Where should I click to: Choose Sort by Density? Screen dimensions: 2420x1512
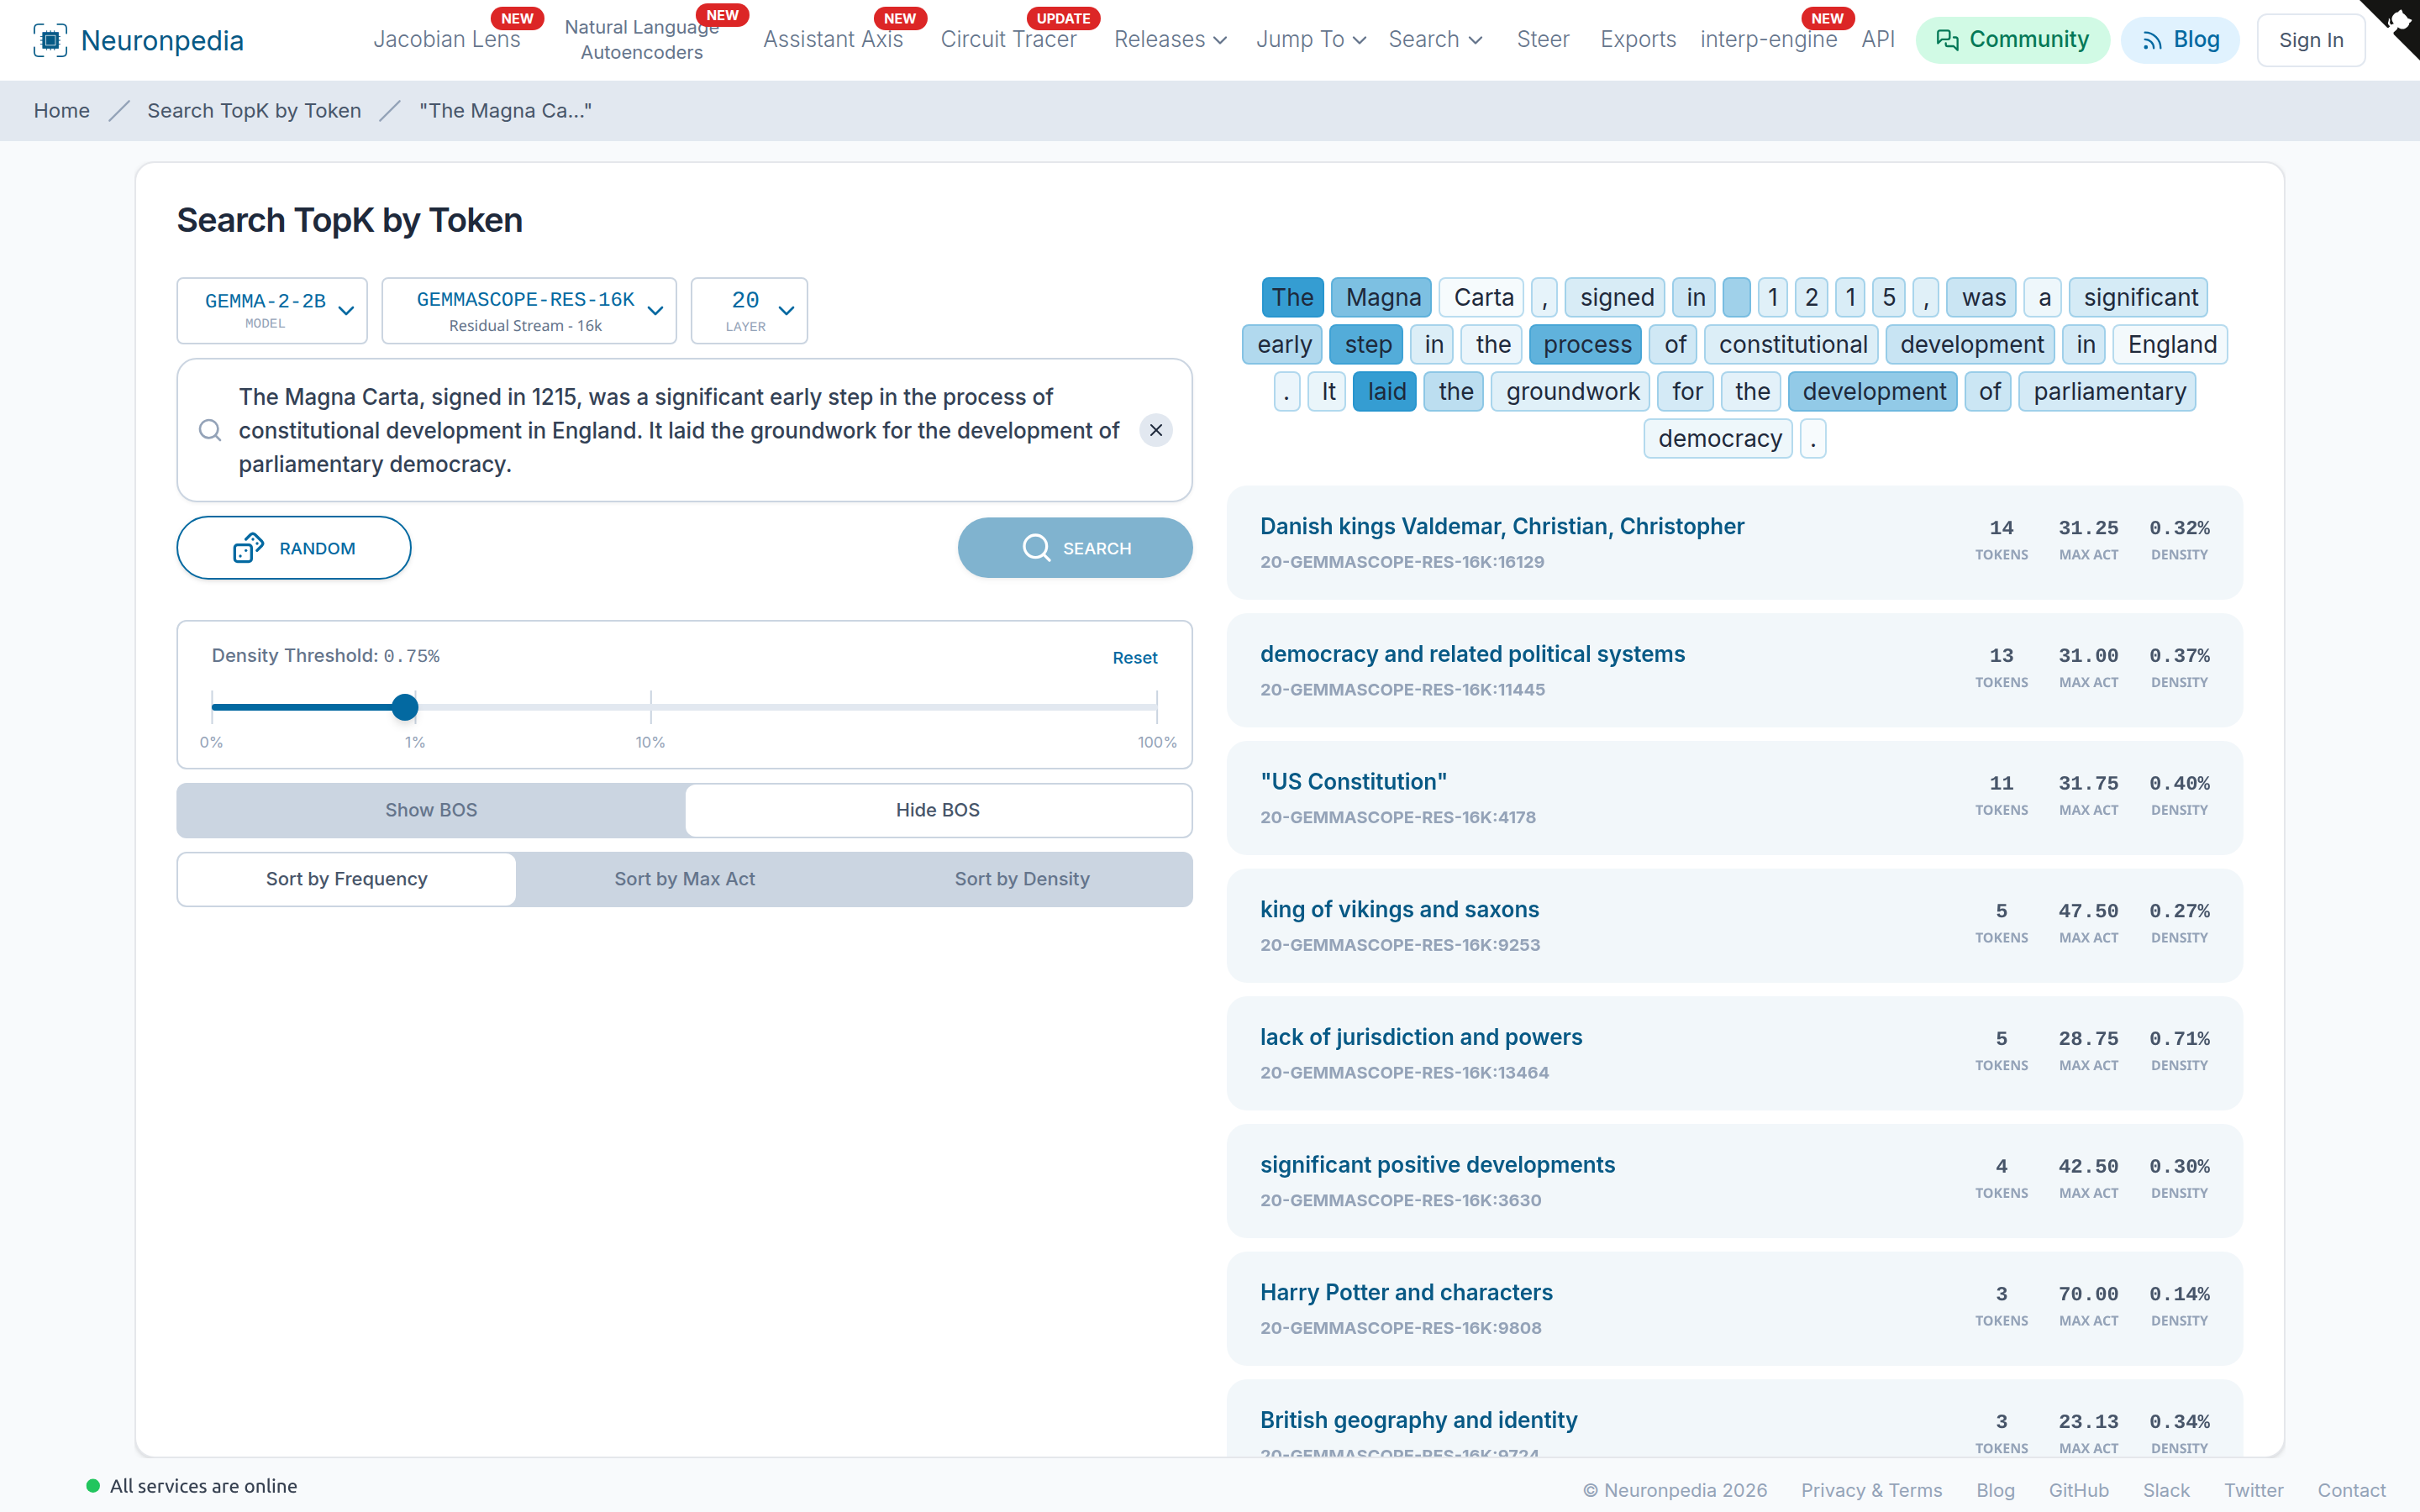click(1022, 879)
